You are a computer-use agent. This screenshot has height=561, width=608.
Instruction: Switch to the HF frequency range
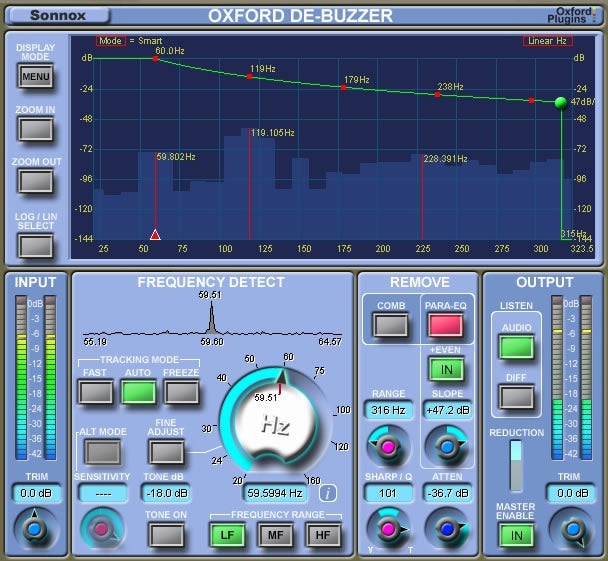click(x=321, y=535)
